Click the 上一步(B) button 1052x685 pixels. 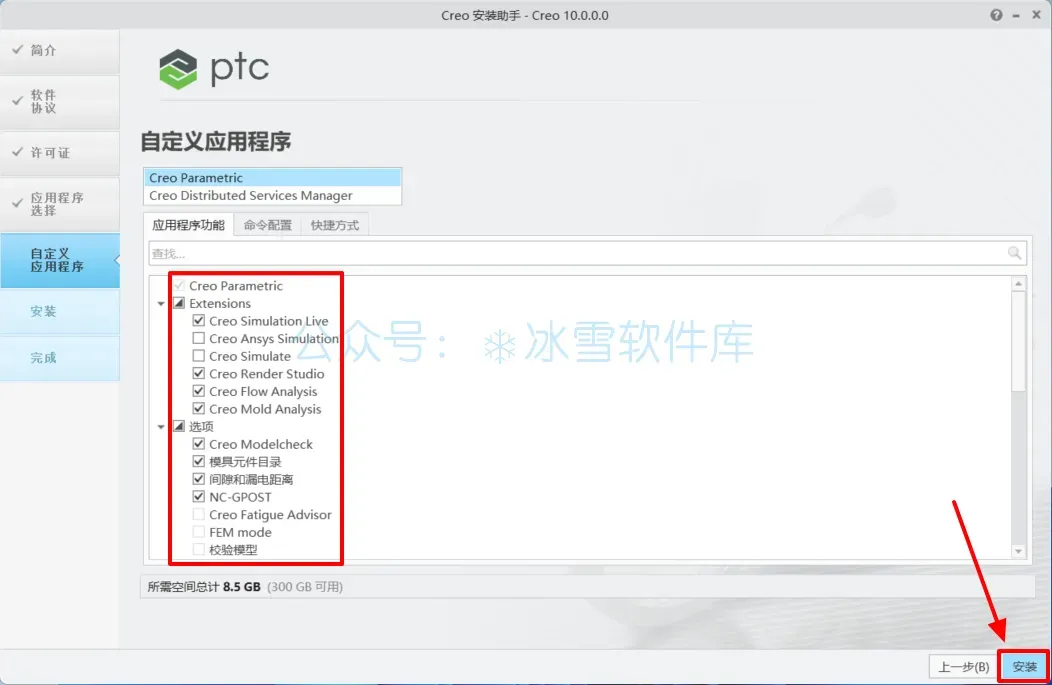[963, 667]
